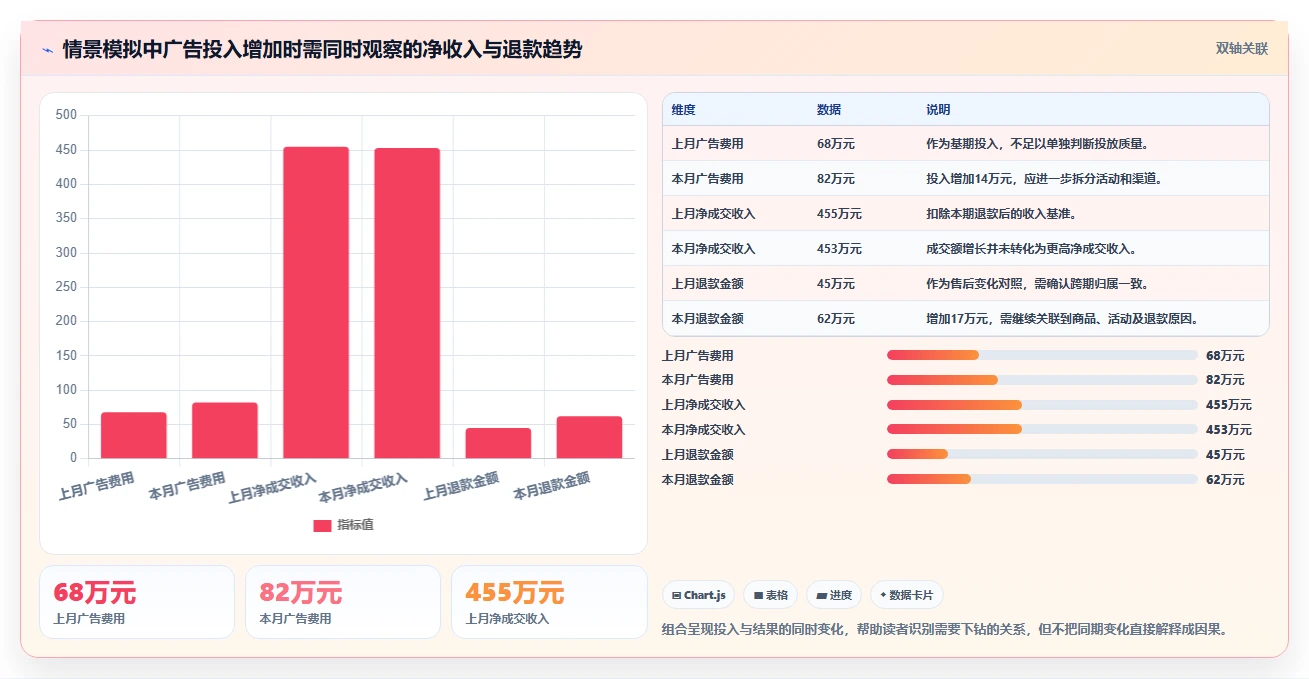Click note 作为基期投入，不足以单独判断投放质量。

(1039, 144)
